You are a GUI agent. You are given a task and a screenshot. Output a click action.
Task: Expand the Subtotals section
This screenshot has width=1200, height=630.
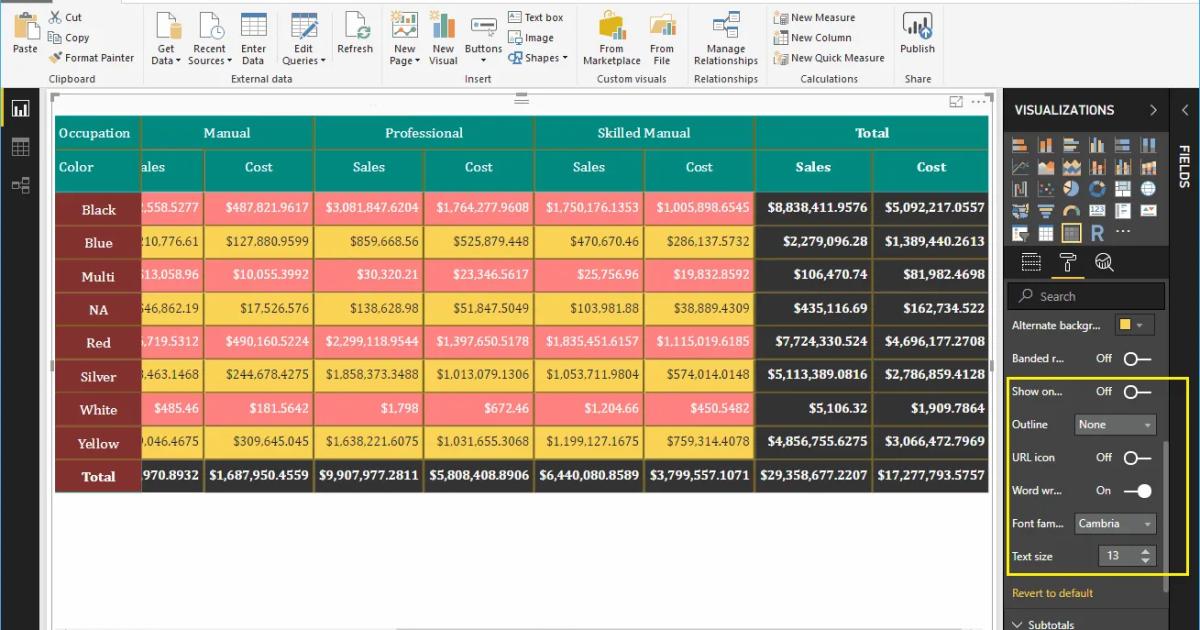pyautogui.click(x=1048, y=622)
